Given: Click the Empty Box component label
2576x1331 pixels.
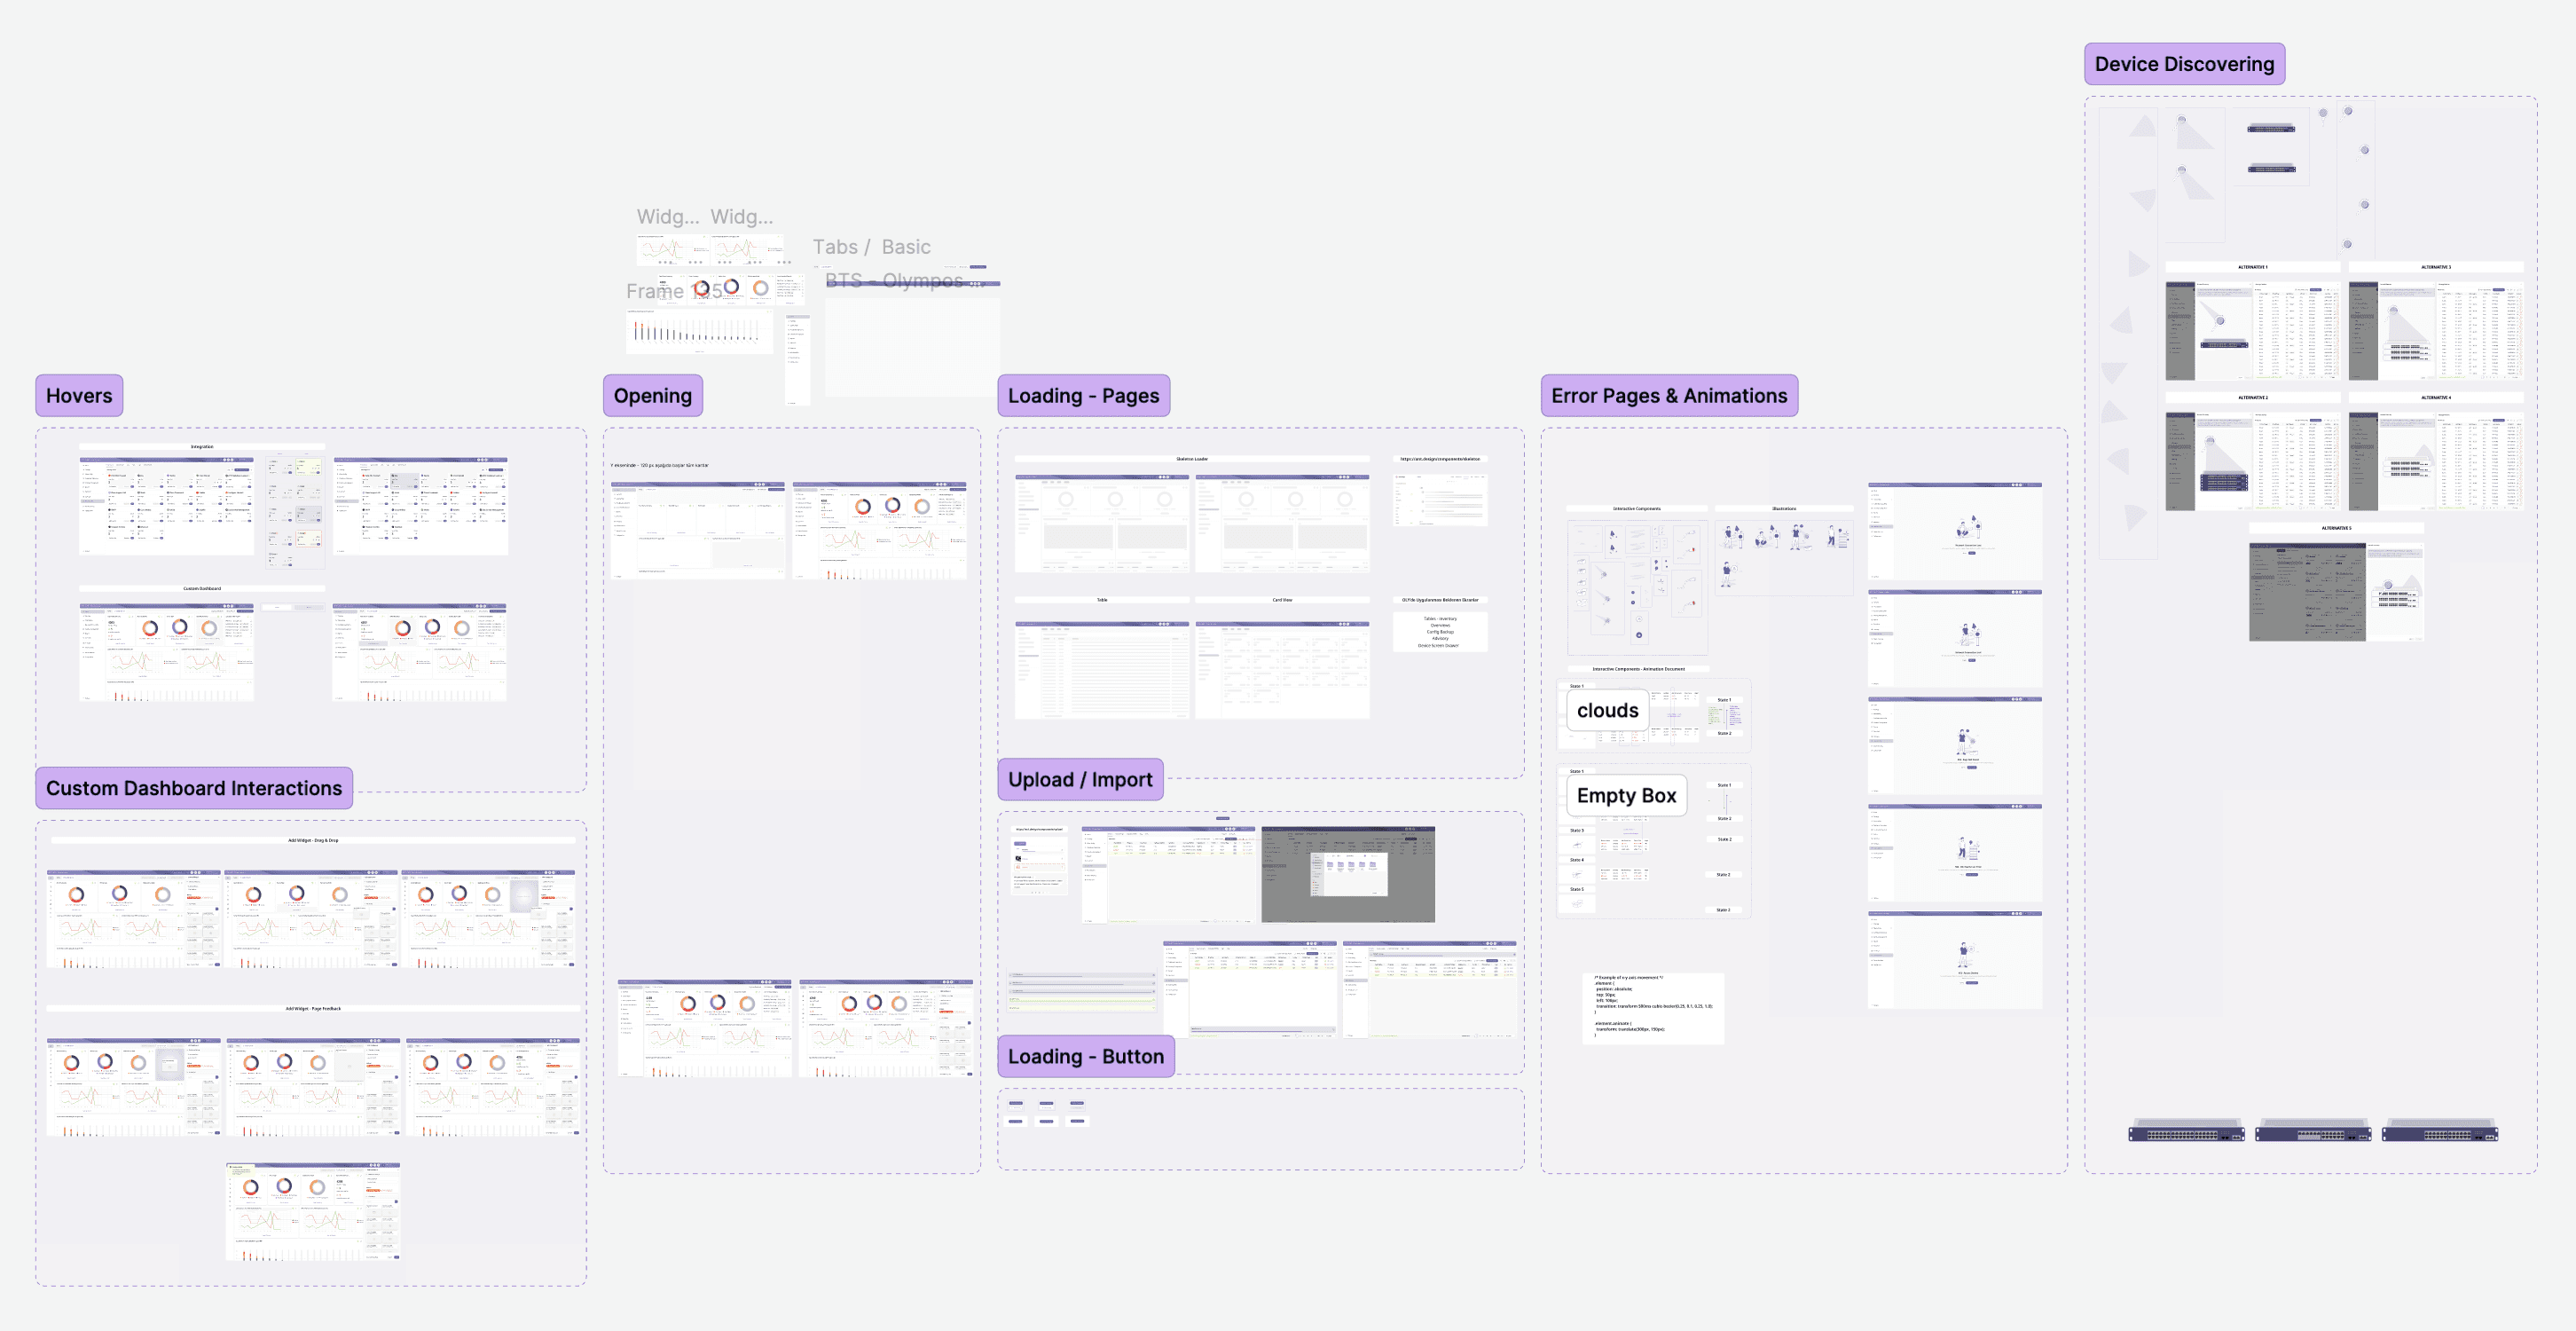Looking at the screenshot, I should (1625, 796).
